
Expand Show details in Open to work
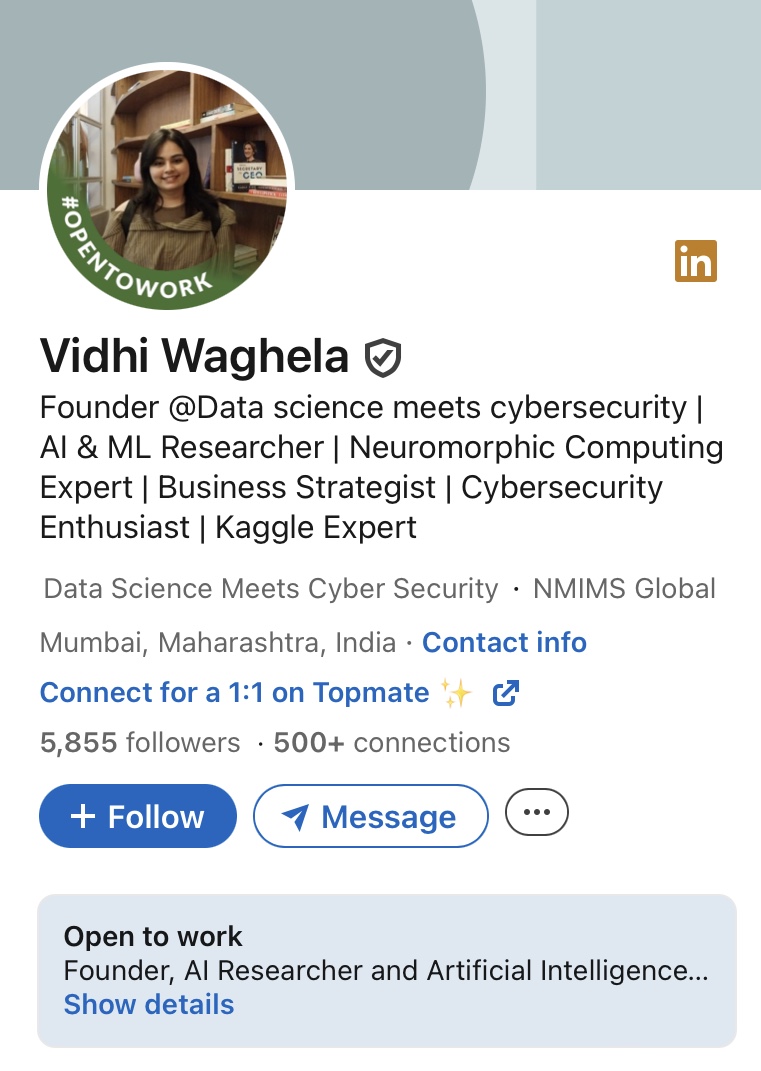[x=149, y=1004]
